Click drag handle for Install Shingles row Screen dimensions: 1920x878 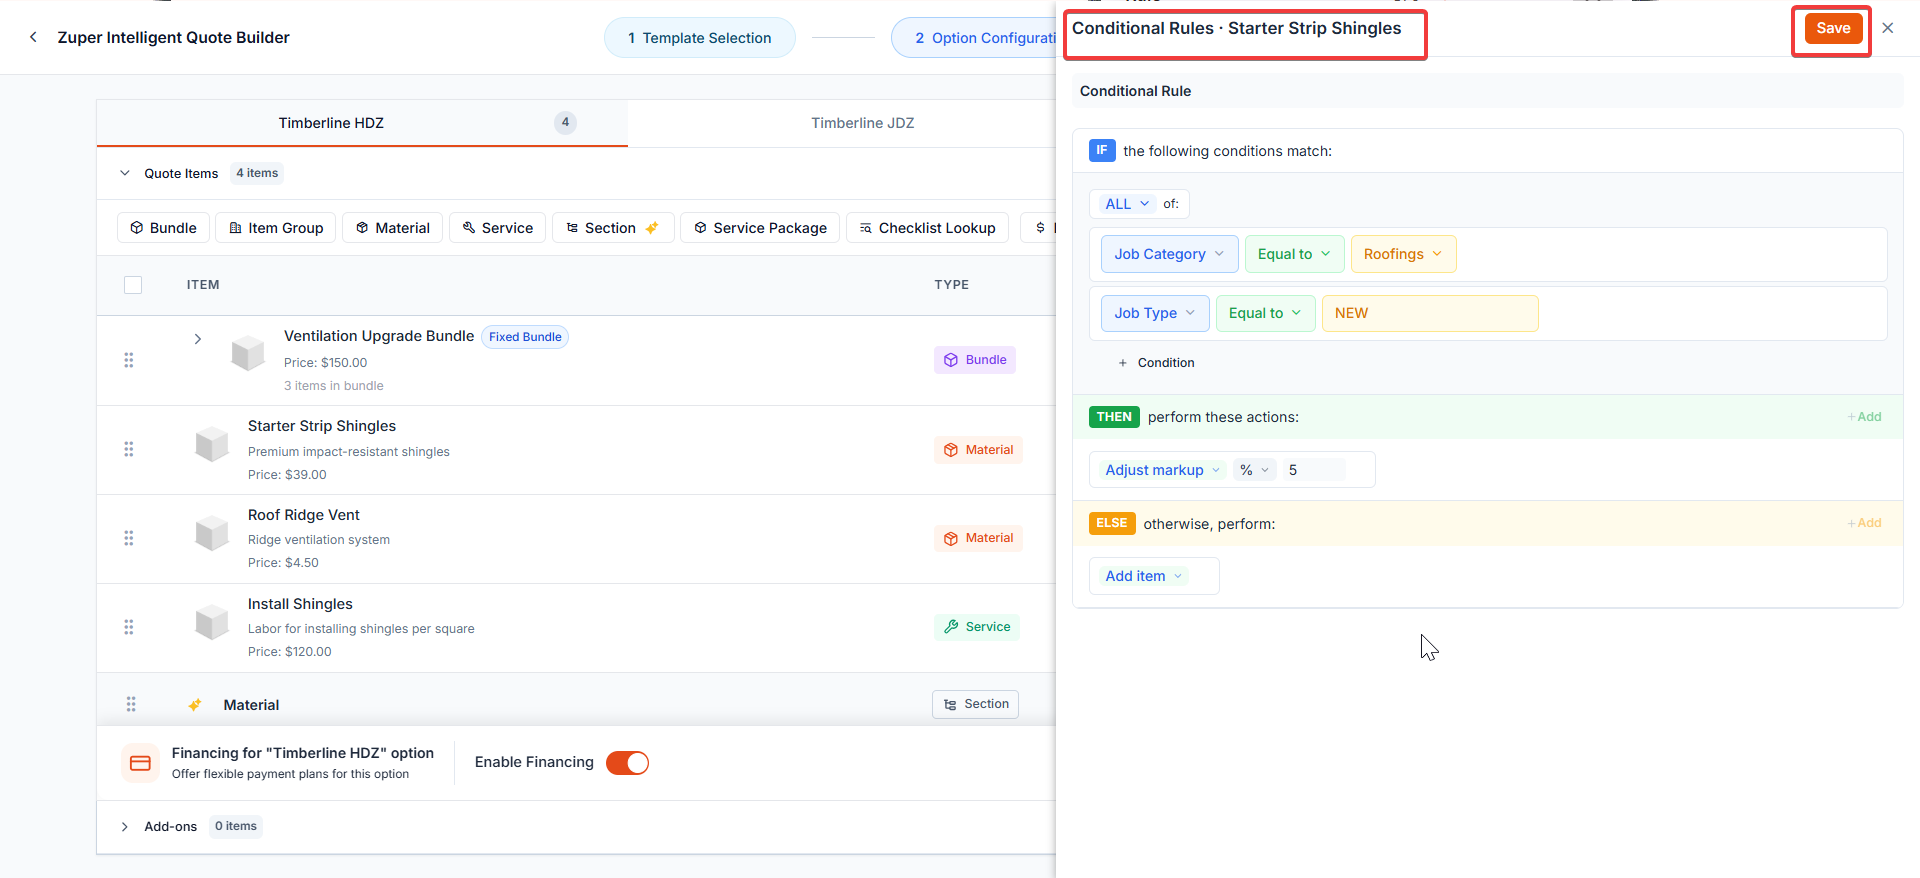(x=129, y=627)
